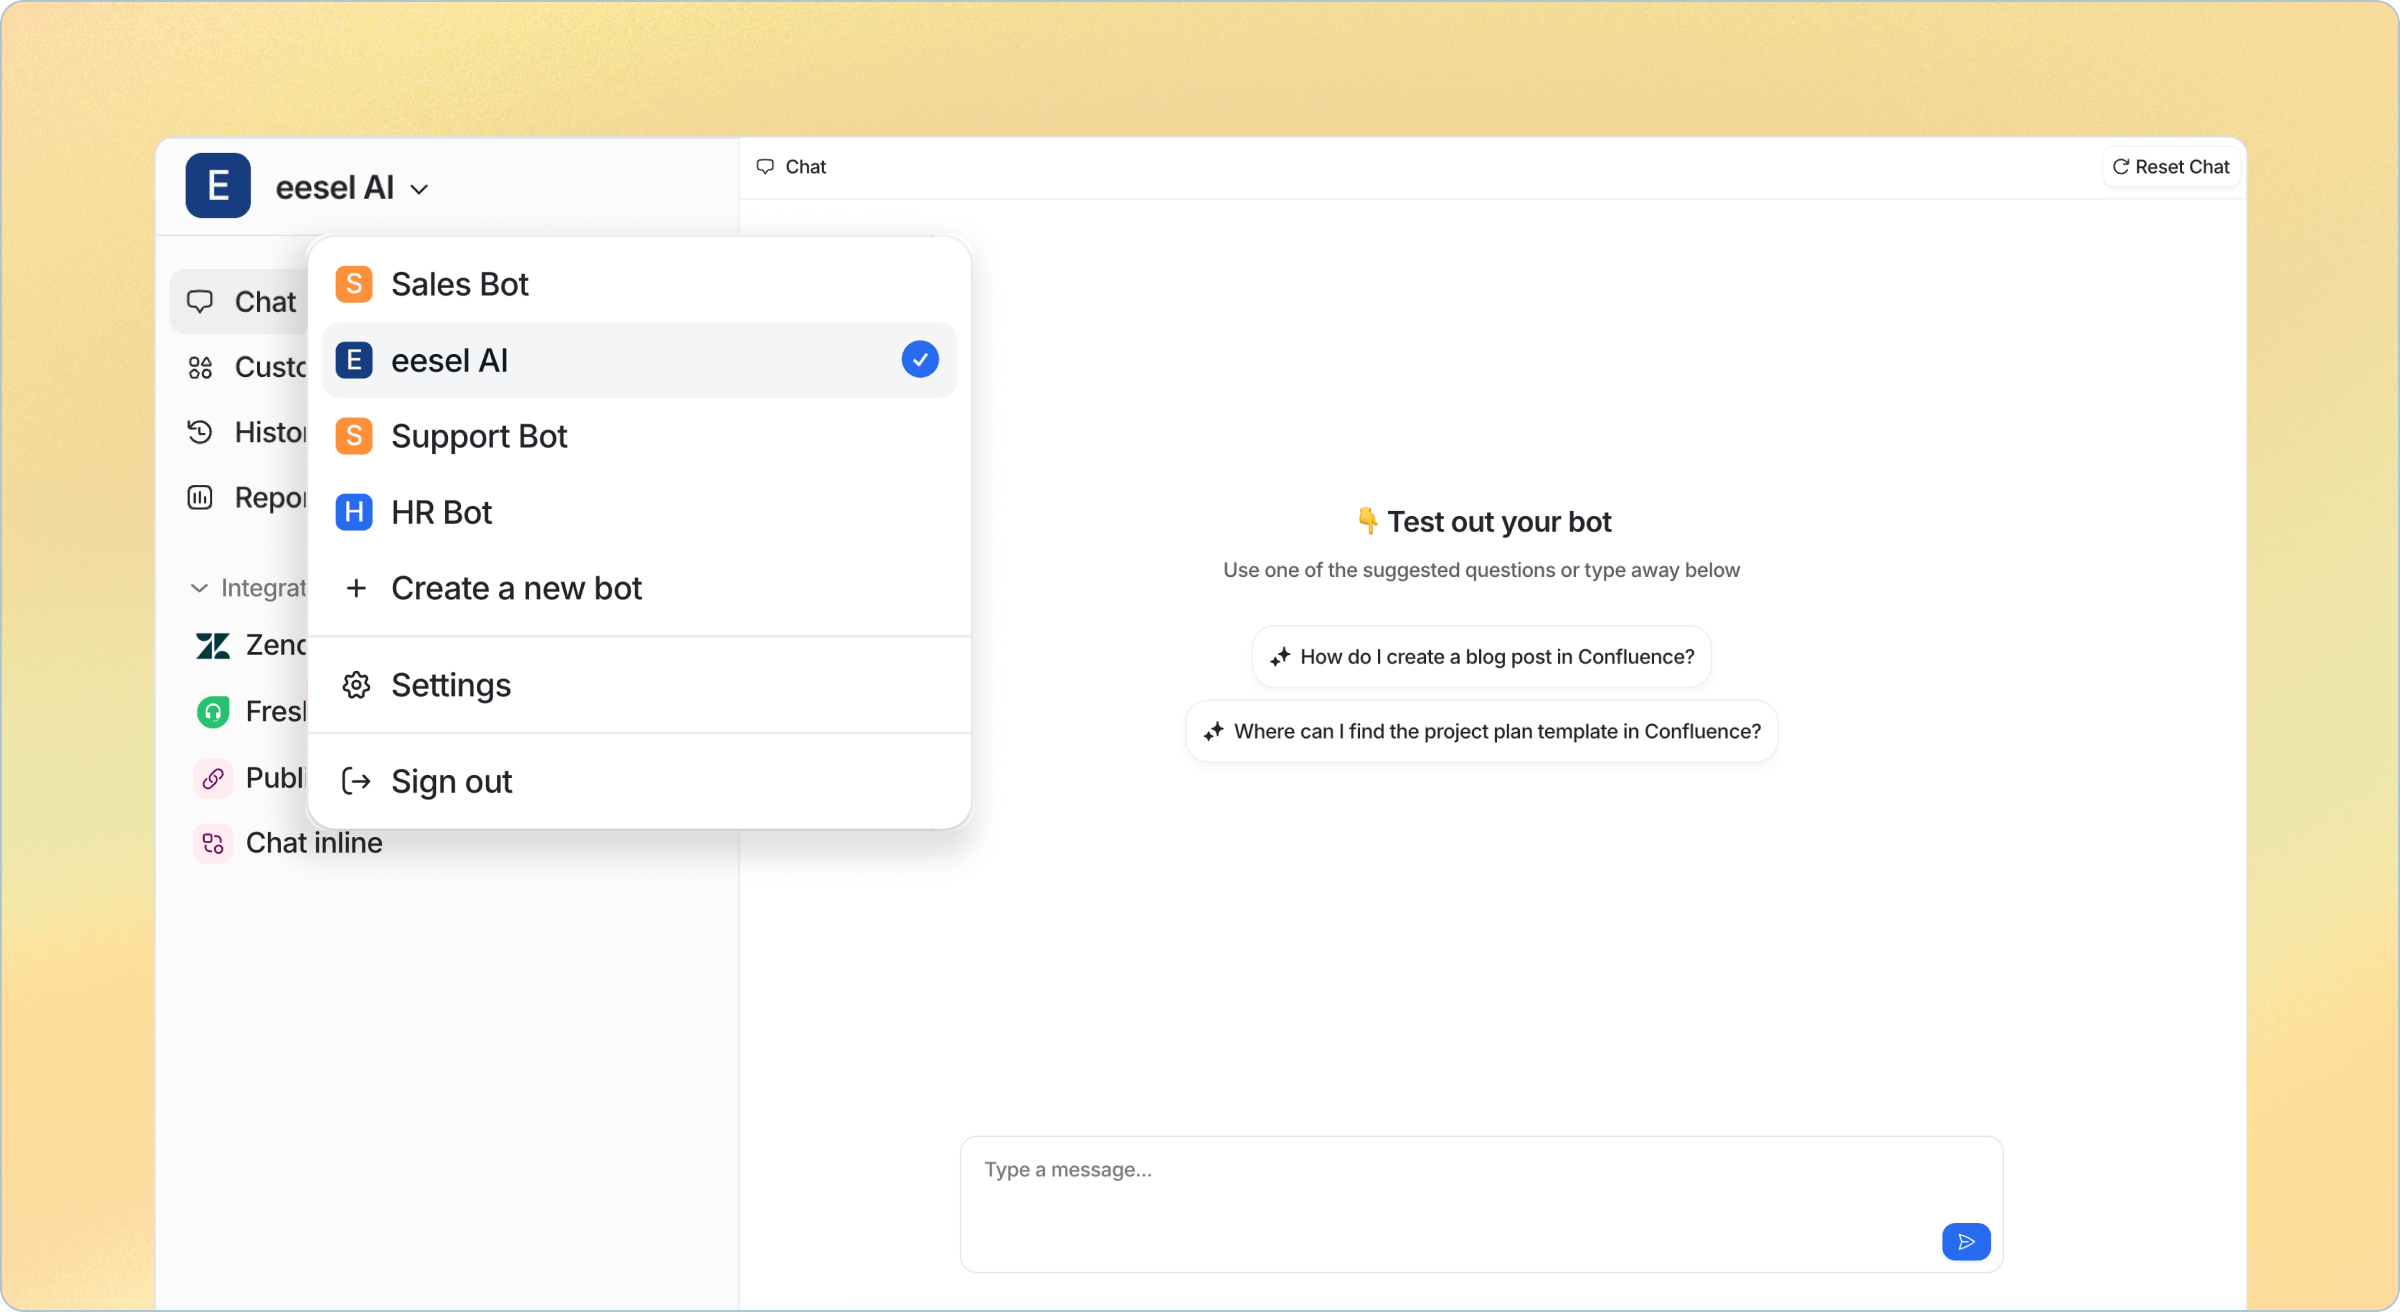The height and width of the screenshot is (1312, 2400).
Task: Click the Chat inline pink icon
Action: coord(213,844)
